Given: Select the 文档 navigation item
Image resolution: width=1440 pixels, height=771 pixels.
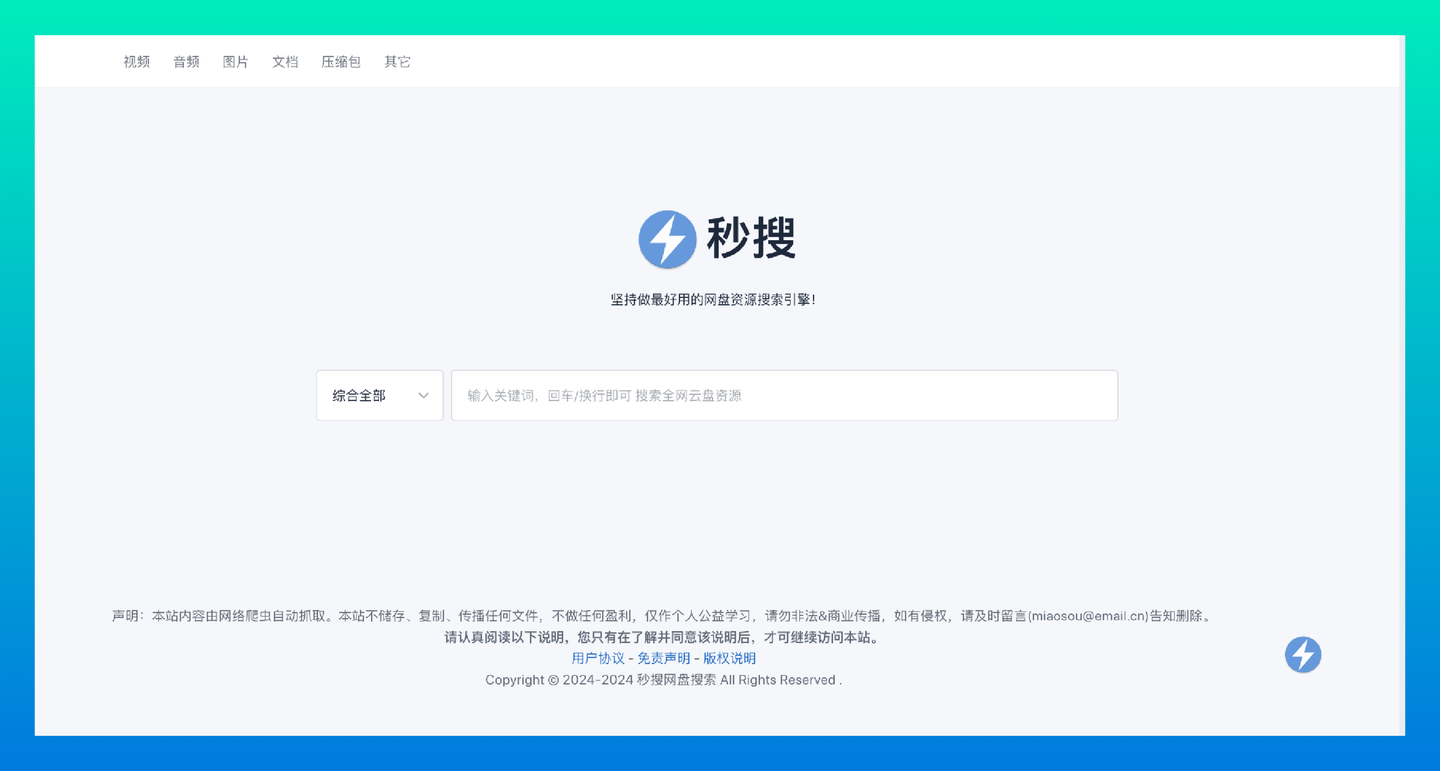Looking at the screenshot, I should point(285,62).
